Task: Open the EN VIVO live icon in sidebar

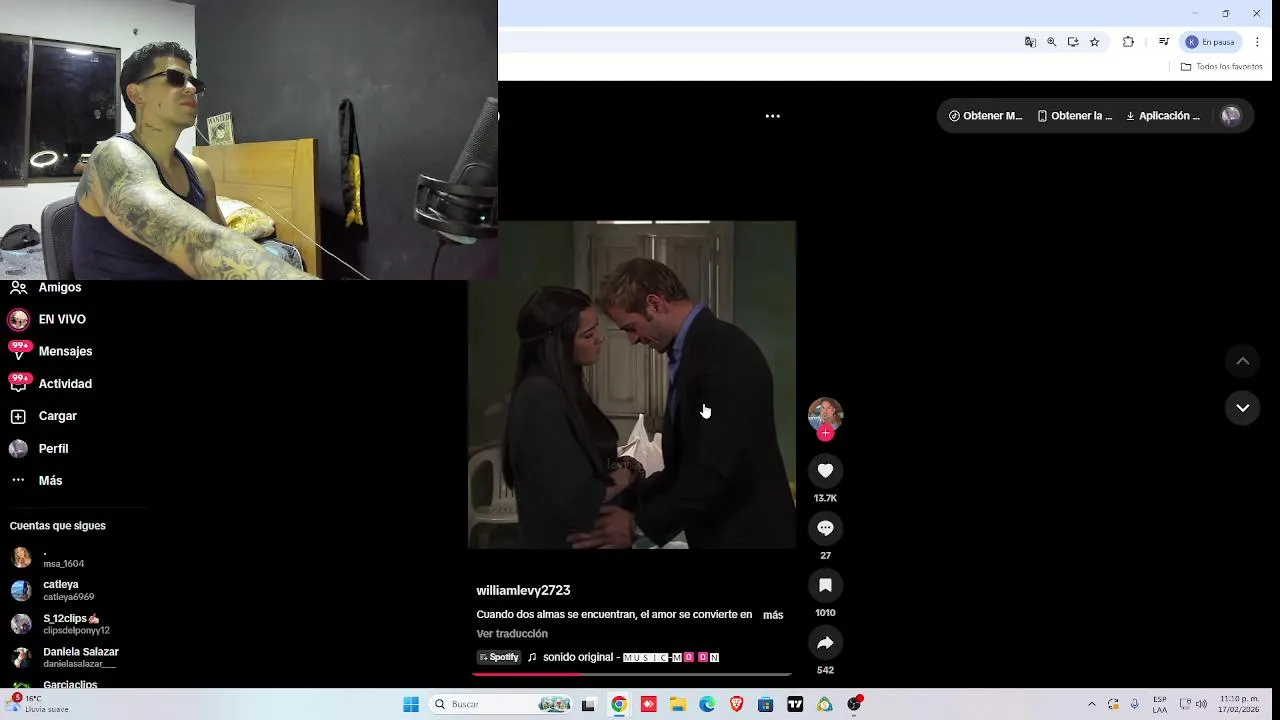Action: point(18,319)
